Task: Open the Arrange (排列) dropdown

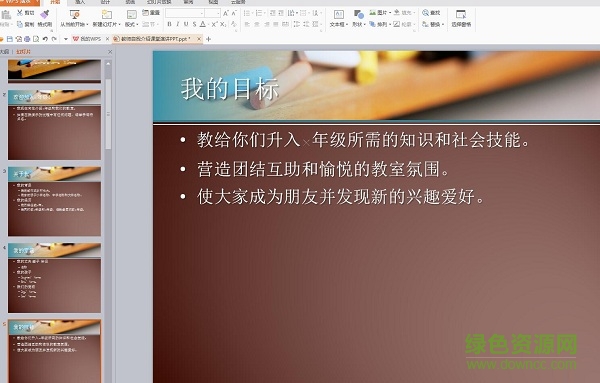Action: point(379,24)
